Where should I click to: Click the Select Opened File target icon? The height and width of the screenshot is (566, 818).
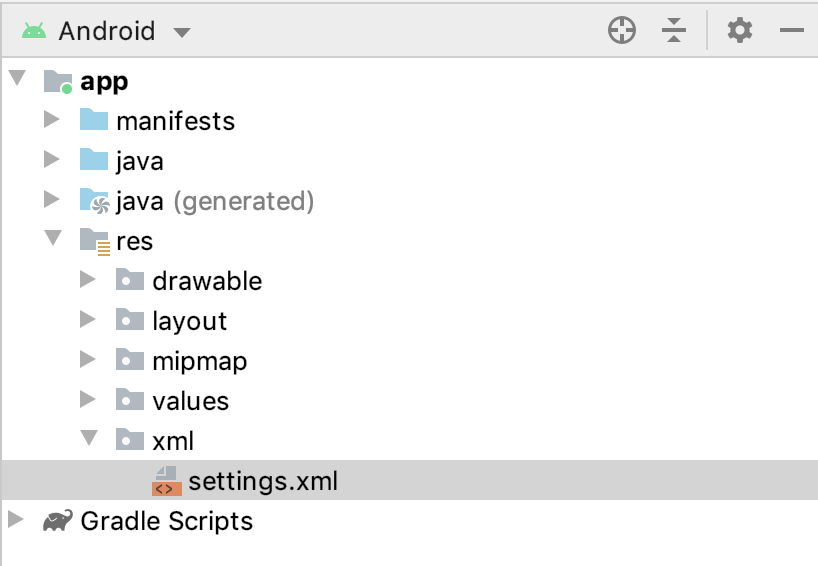click(621, 30)
